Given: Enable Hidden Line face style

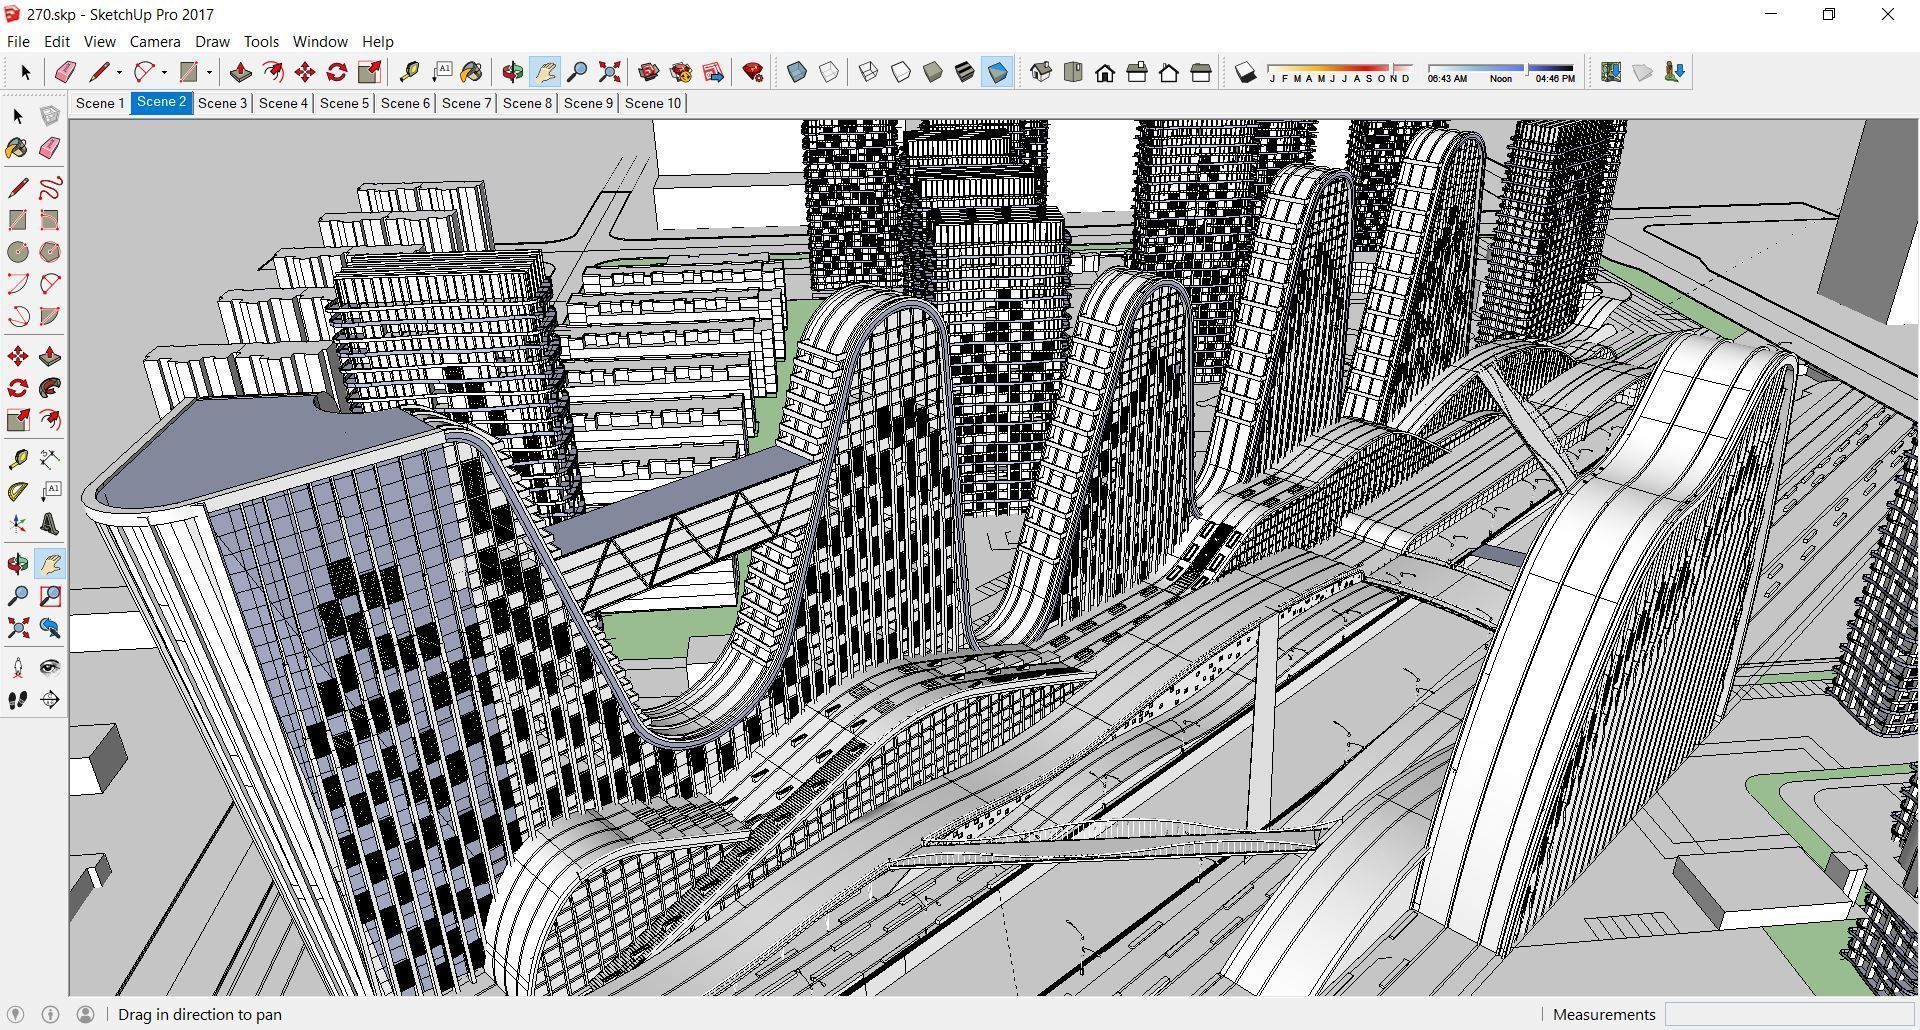Looking at the screenshot, I should pyautogui.click(x=901, y=72).
